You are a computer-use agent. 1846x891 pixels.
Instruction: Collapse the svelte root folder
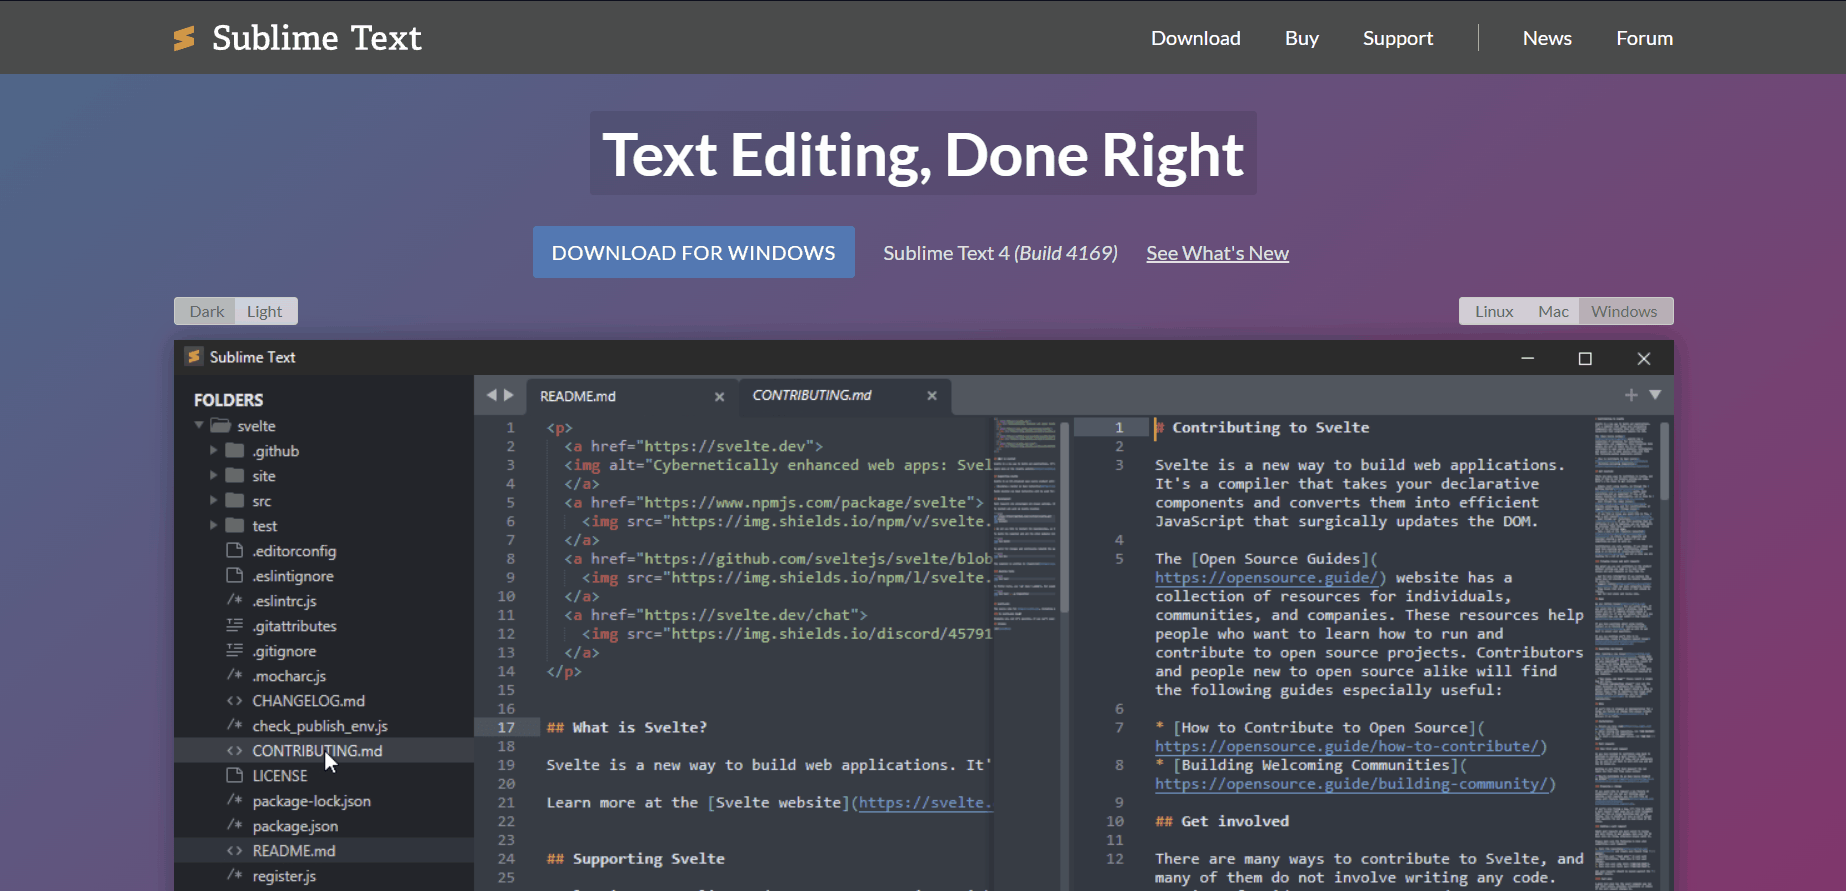click(x=199, y=426)
